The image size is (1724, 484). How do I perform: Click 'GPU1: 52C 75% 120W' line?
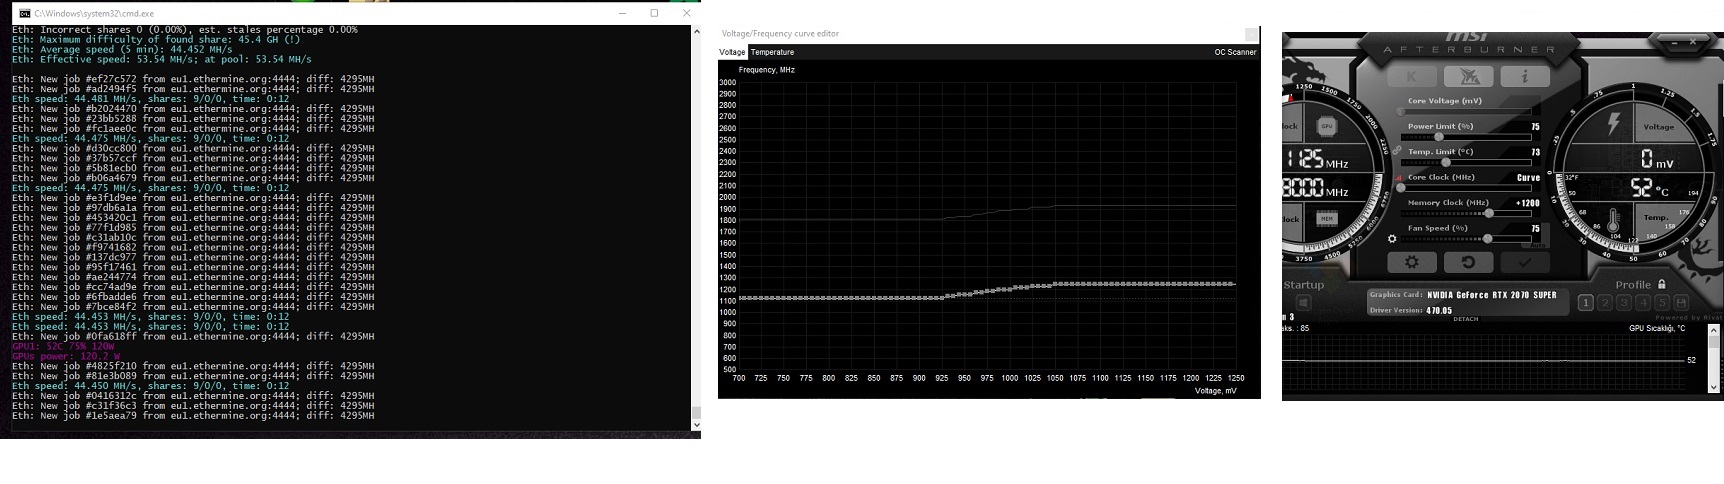pos(63,346)
